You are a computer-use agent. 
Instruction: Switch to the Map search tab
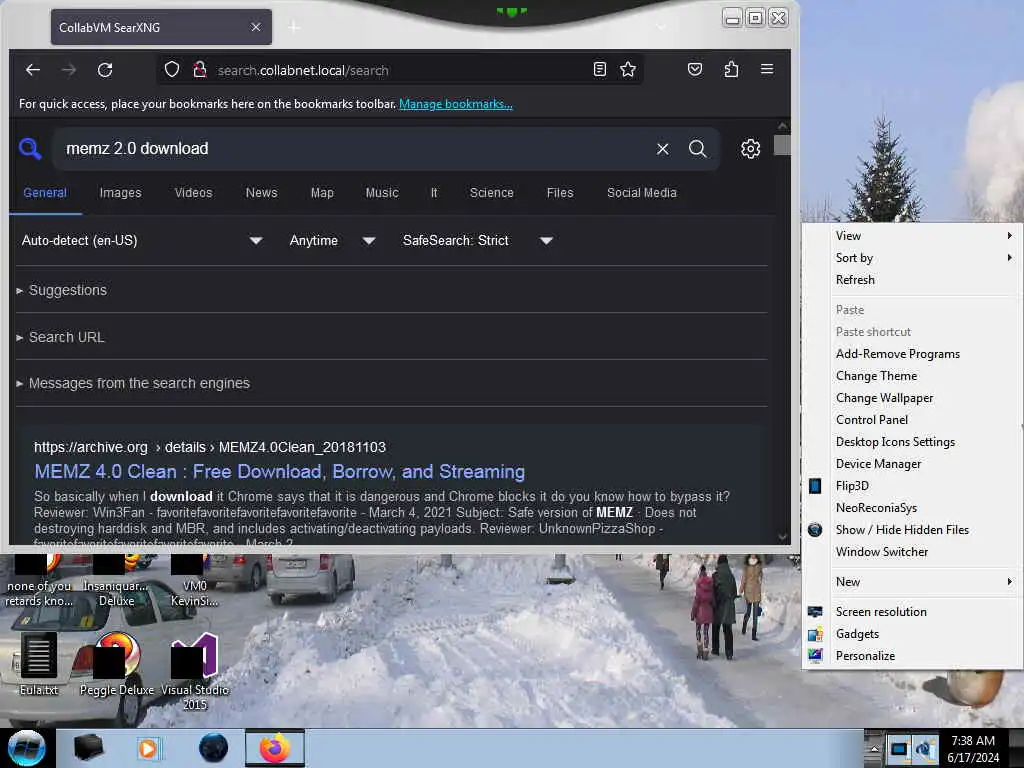tap(322, 193)
